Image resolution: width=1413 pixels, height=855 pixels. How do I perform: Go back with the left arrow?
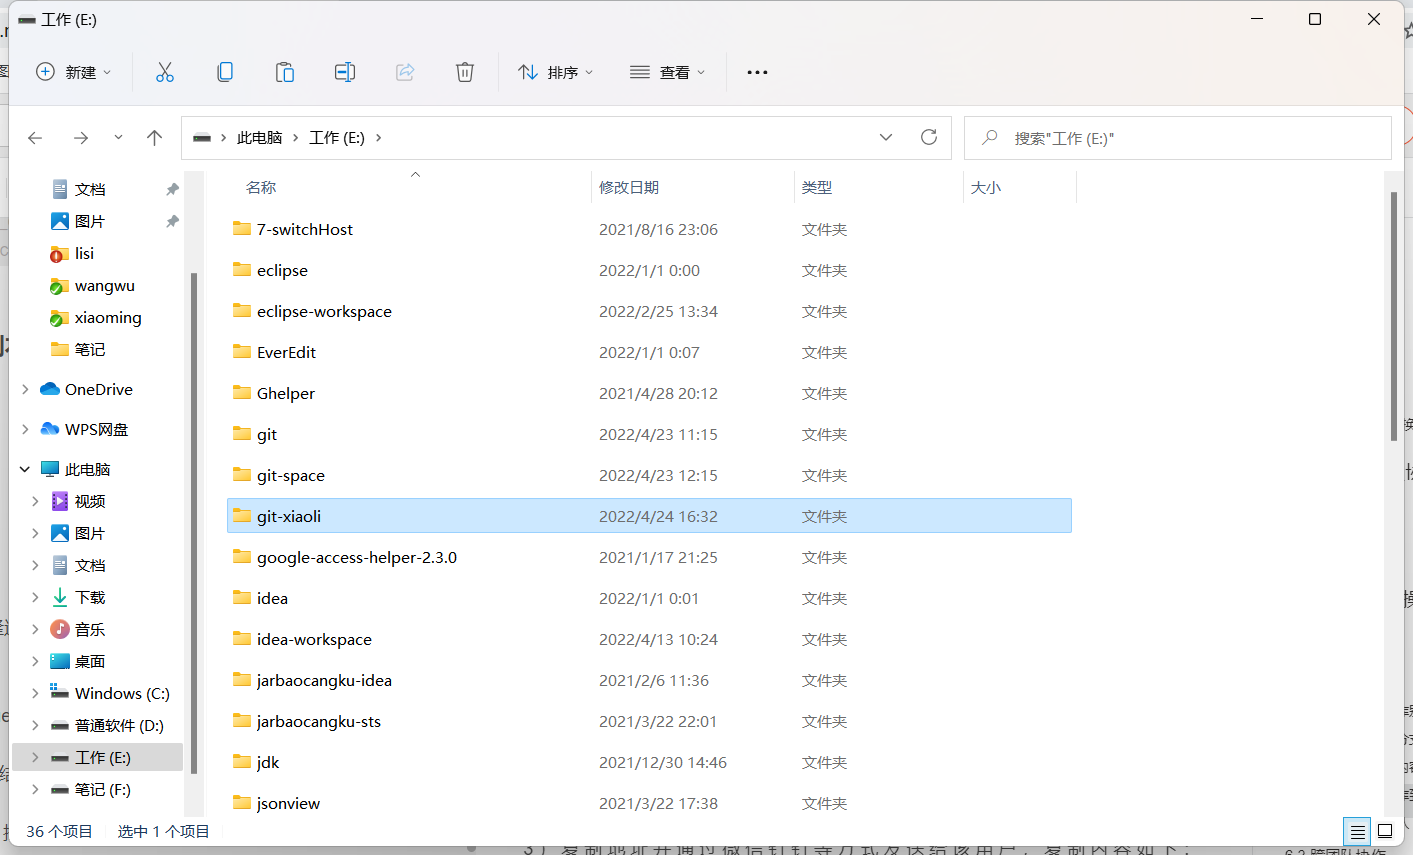(x=35, y=138)
